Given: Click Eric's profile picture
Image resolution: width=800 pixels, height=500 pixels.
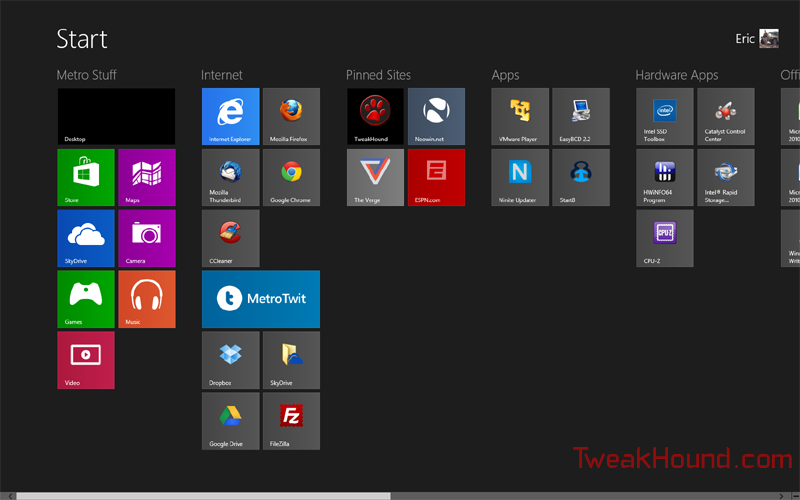Looking at the screenshot, I should [769, 38].
